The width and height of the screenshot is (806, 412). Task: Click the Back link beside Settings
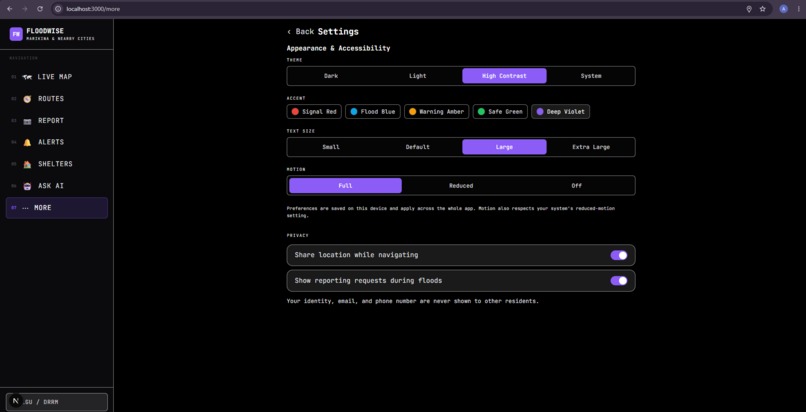click(x=300, y=32)
